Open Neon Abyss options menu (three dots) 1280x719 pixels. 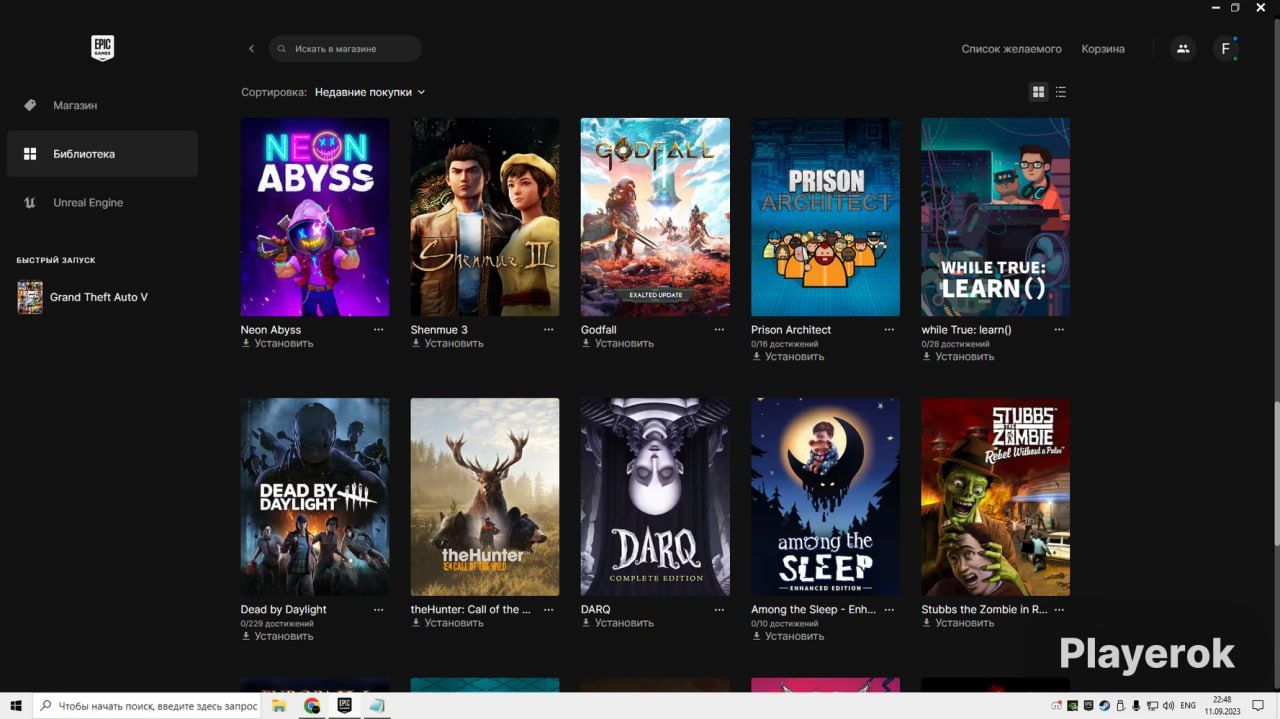(379, 329)
